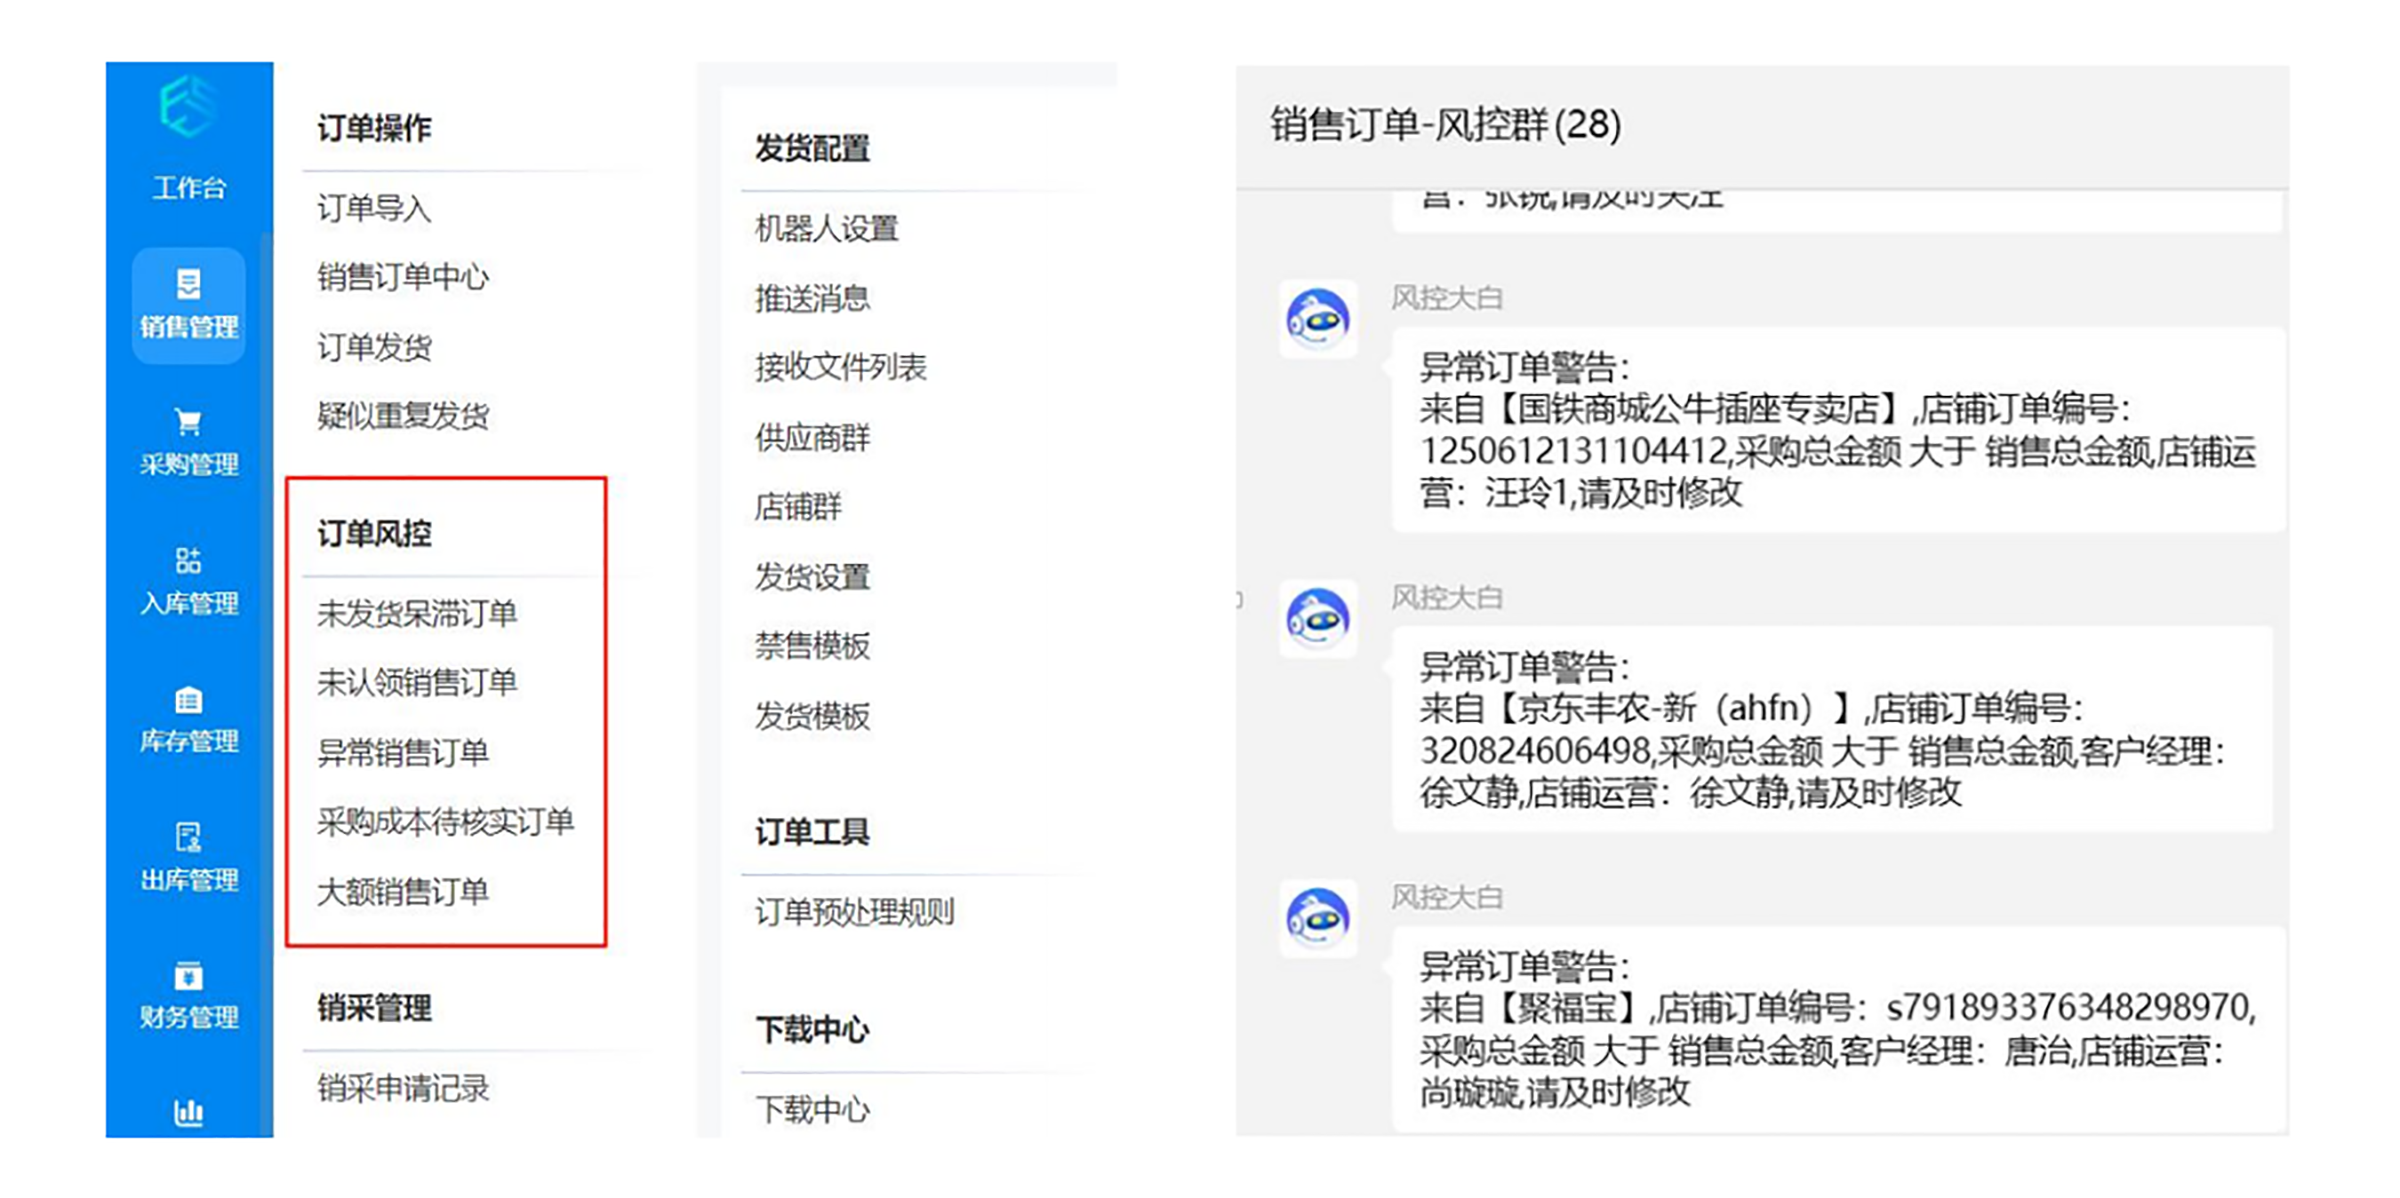Screen dimensions: 2400x1198
Task: Open 销售管理 sidebar icon
Action: (188, 285)
